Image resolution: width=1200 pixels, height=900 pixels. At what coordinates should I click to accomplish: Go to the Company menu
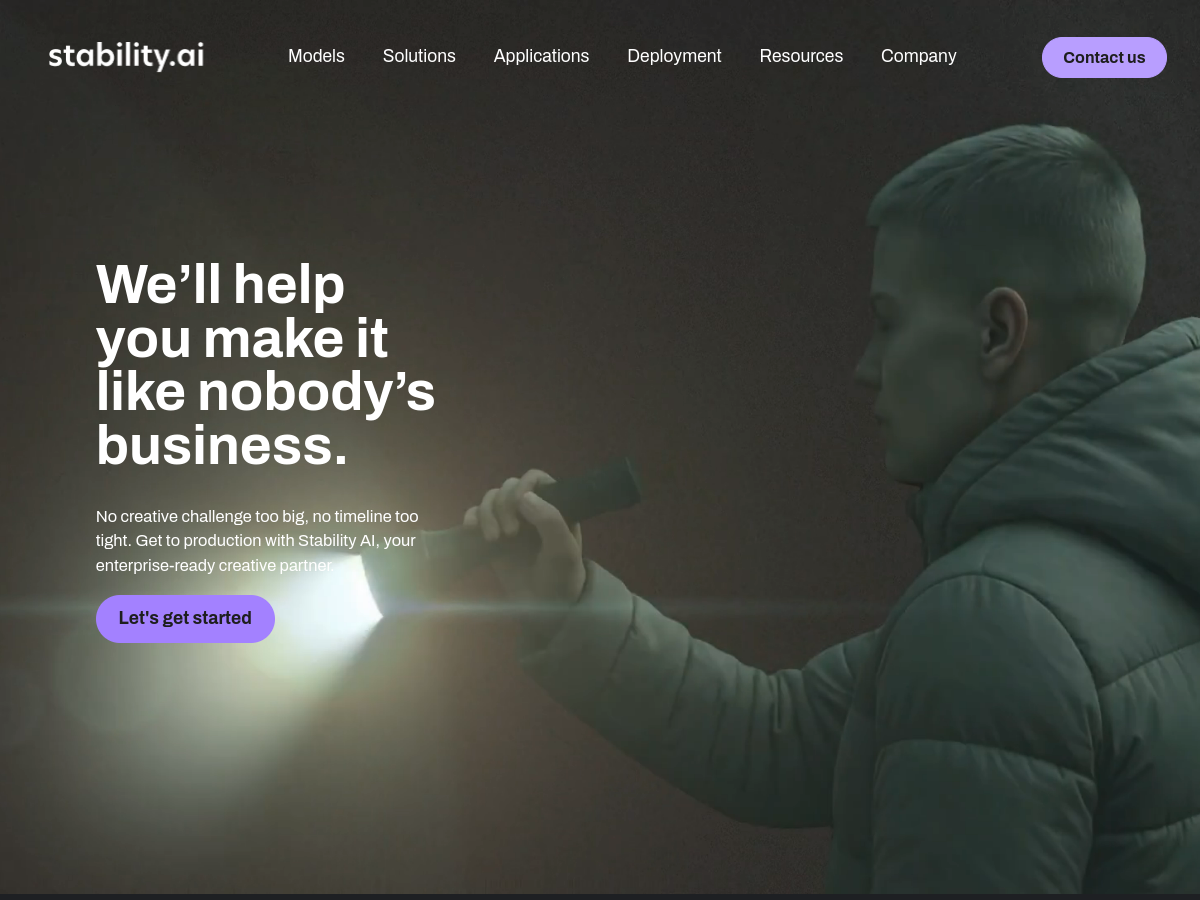pos(919,56)
